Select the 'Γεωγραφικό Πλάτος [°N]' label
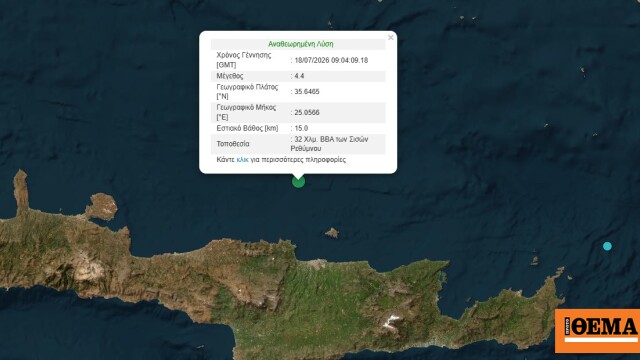The height and width of the screenshot is (360, 640). (247, 91)
